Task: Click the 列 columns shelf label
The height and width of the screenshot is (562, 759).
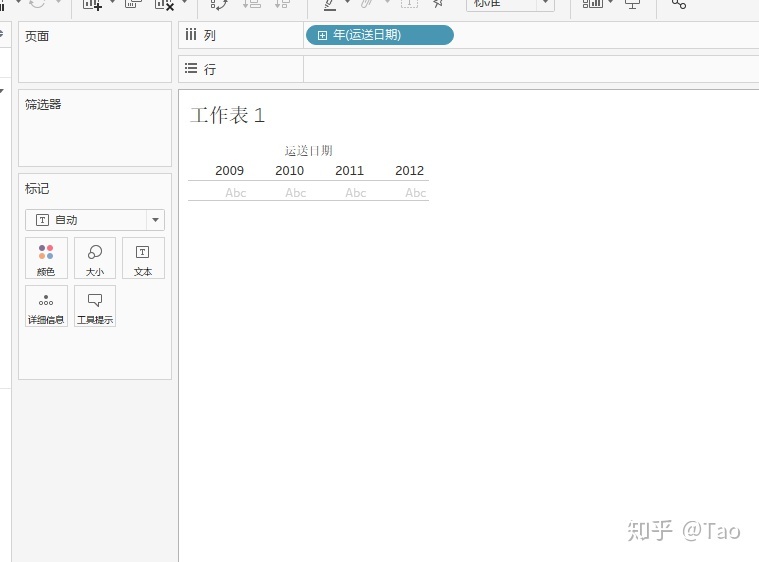Action: point(210,35)
